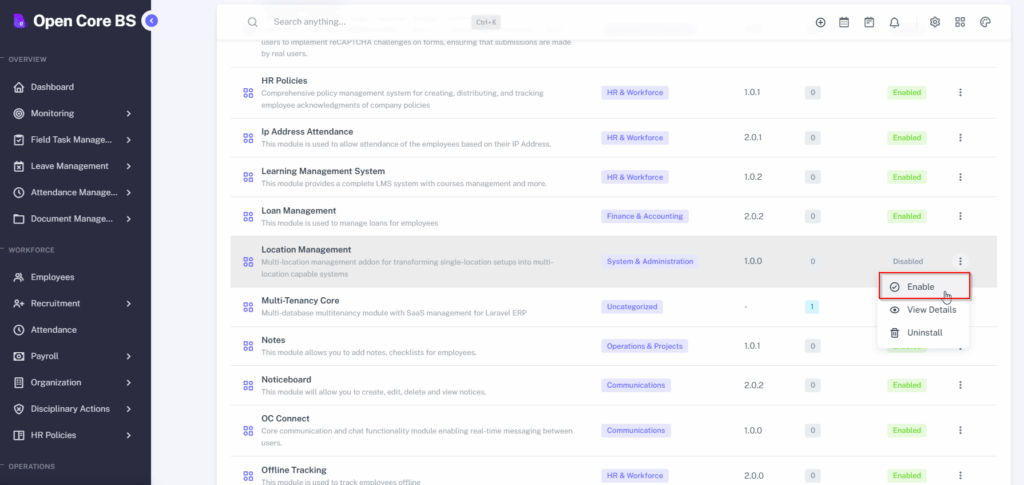Open the three-dot menu for Noticeboard
Viewport: 1024px width, 485px height.
point(960,385)
